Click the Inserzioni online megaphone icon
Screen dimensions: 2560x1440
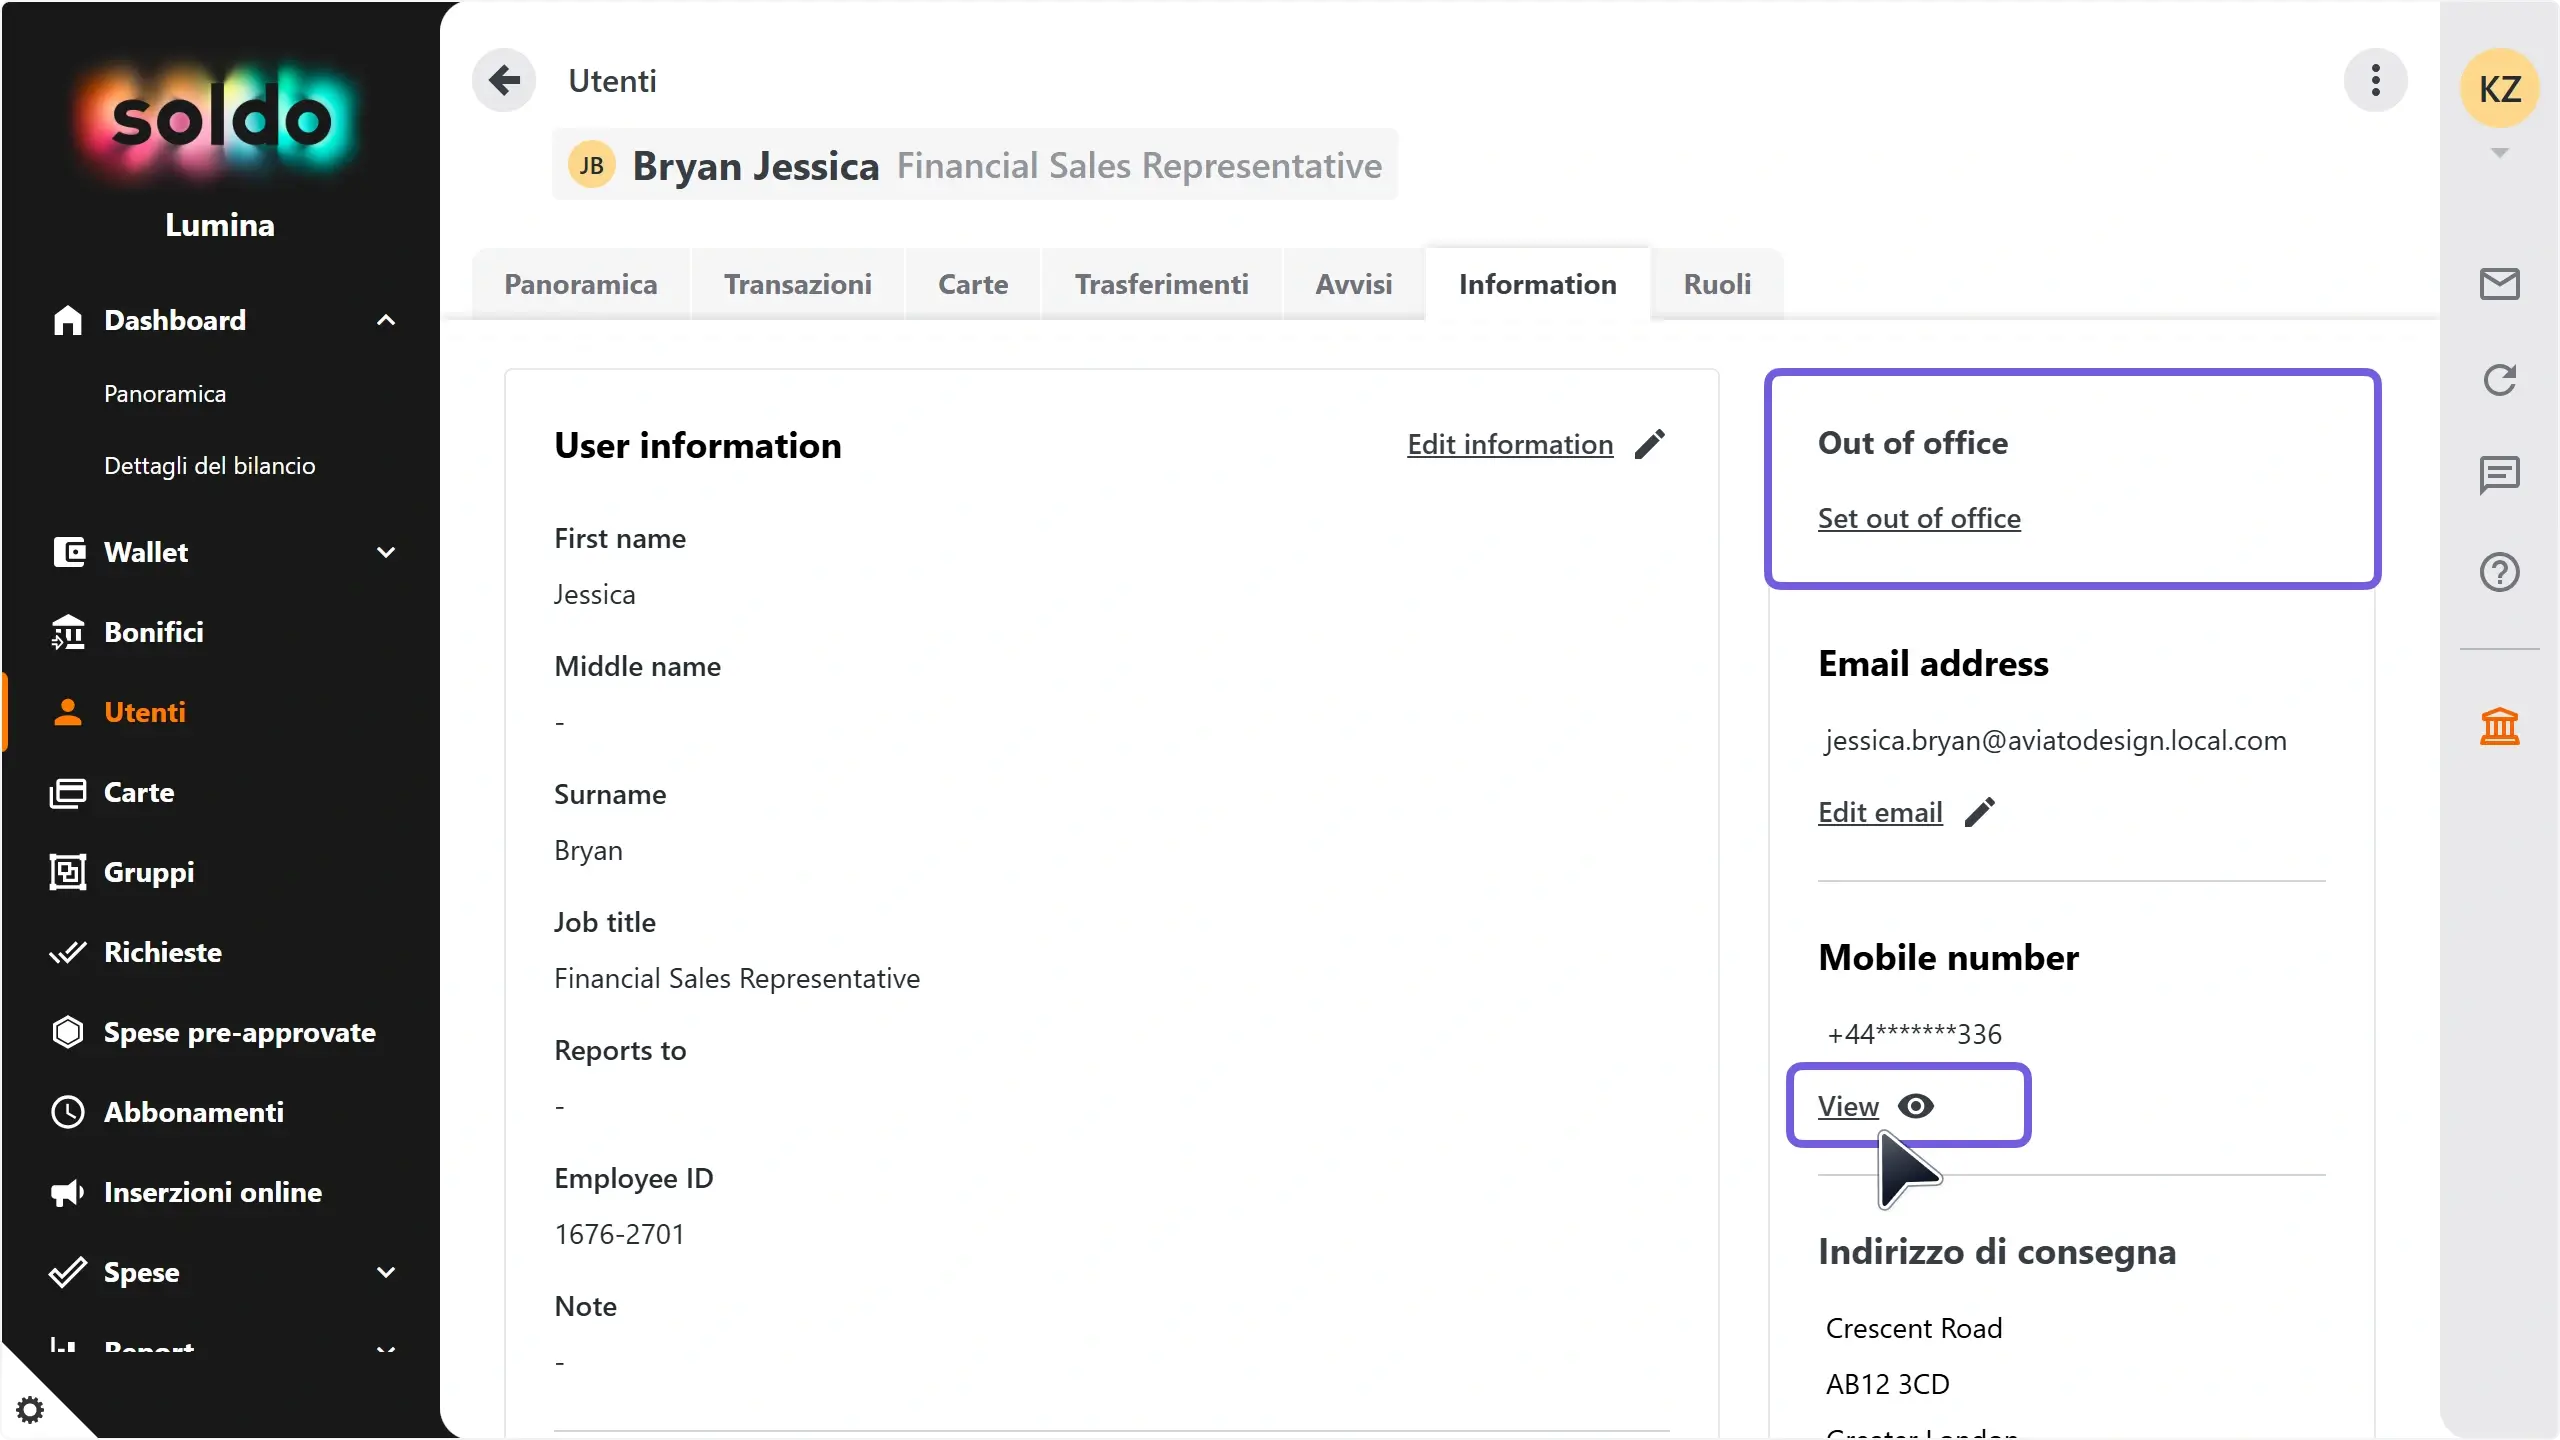click(68, 1192)
